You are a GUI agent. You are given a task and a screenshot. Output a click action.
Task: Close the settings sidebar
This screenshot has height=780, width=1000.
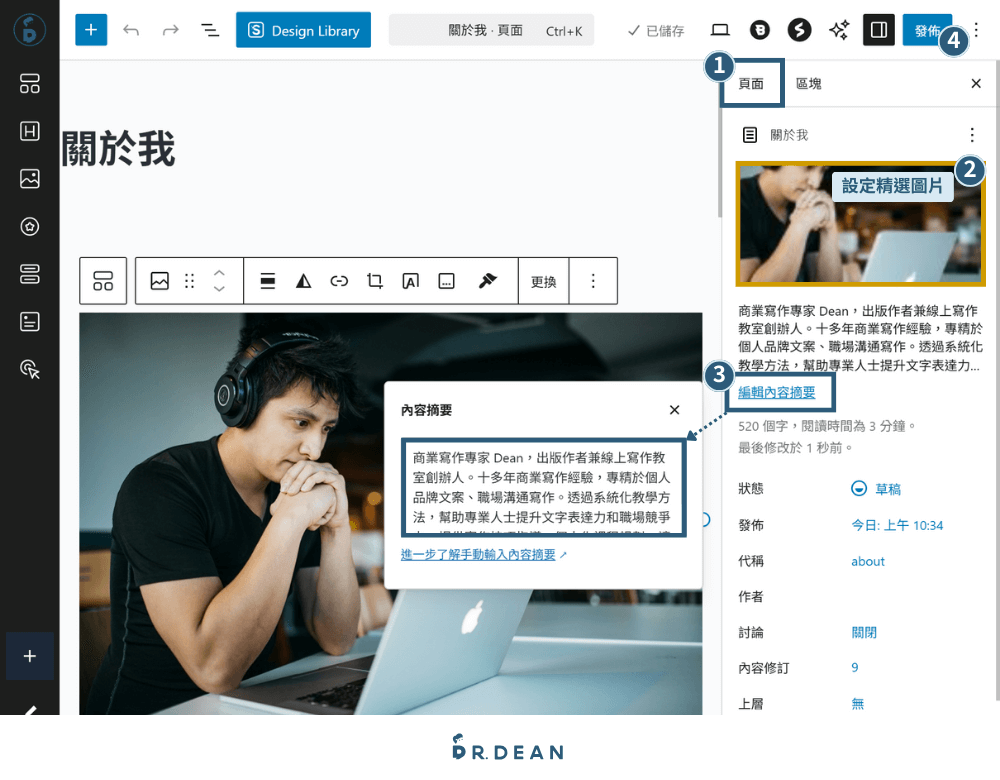pyautogui.click(x=976, y=84)
